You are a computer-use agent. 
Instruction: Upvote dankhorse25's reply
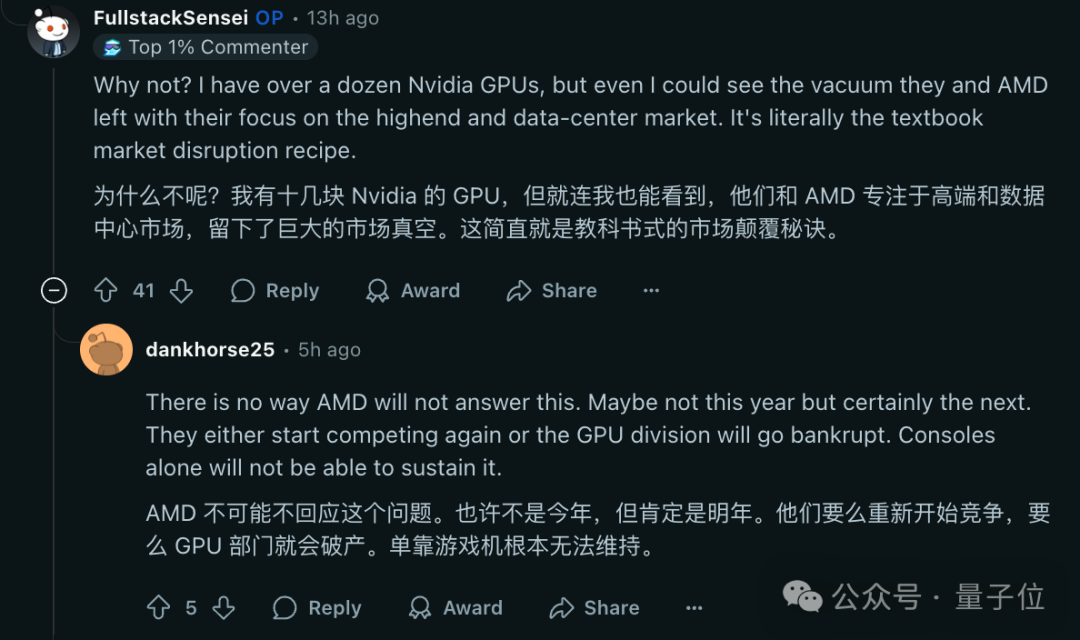click(158, 608)
